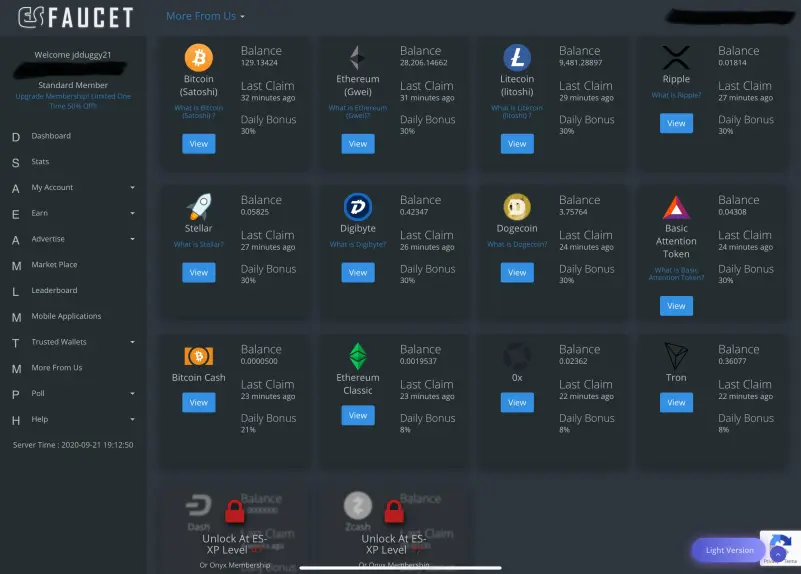Click View under Tron
This screenshot has width=801, height=574.
point(676,402)
